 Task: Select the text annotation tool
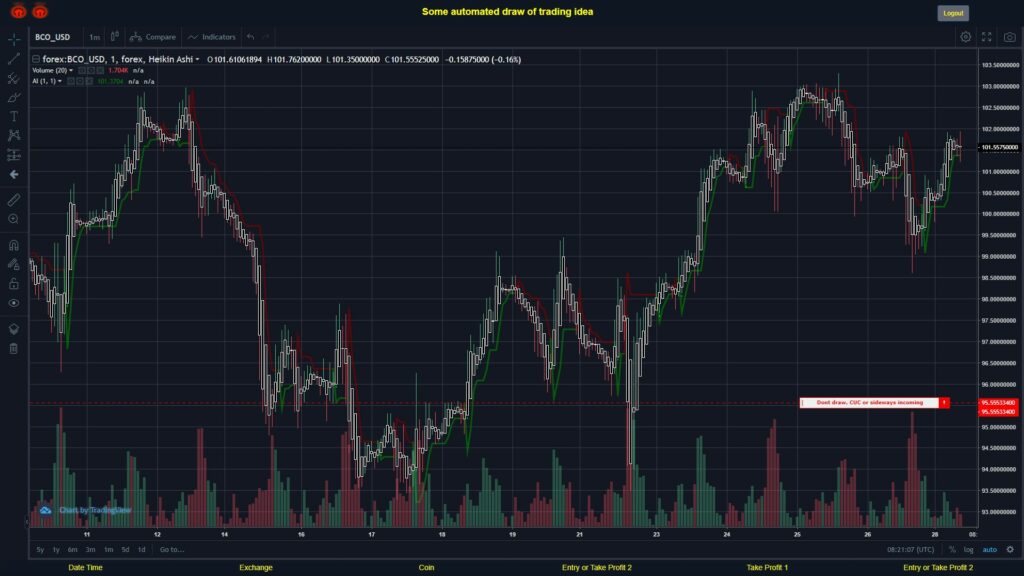14,116
